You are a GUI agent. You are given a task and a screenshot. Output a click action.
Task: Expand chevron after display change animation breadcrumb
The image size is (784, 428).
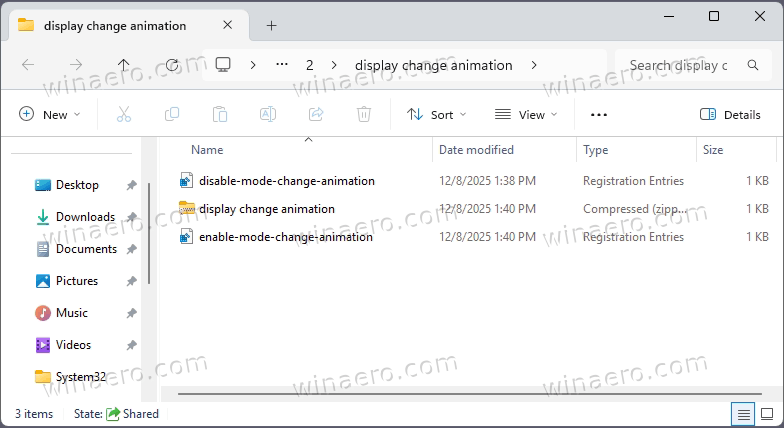534,65
